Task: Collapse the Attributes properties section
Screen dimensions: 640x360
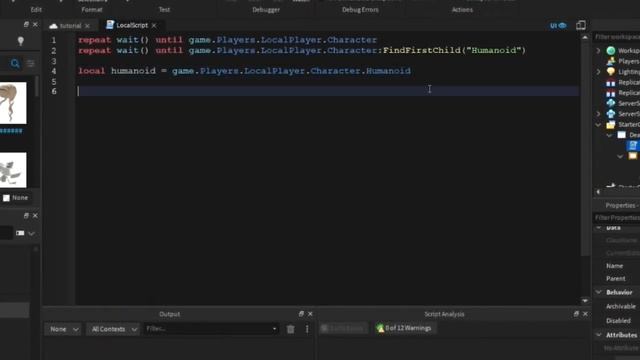Action: pos(599,335)
